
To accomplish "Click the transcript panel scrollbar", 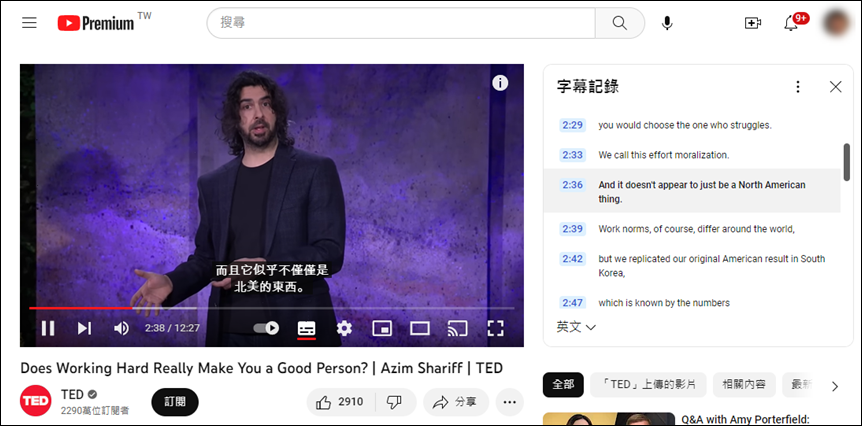I will (x=847, y=162).
